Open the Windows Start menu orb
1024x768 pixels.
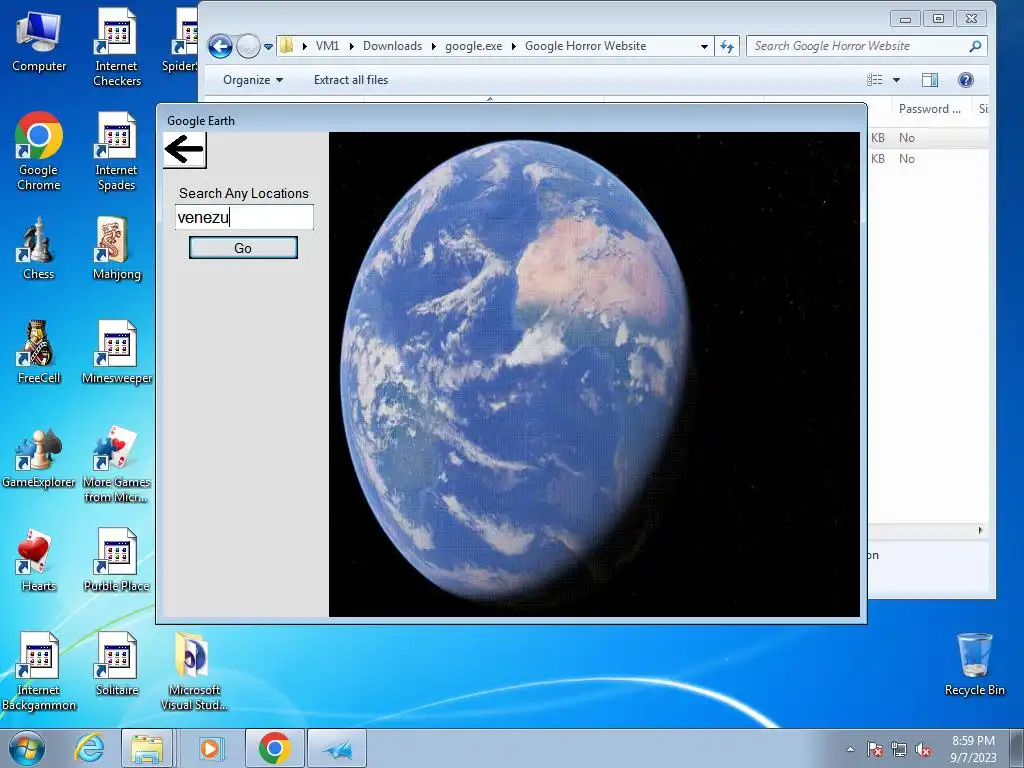(27, 748)
